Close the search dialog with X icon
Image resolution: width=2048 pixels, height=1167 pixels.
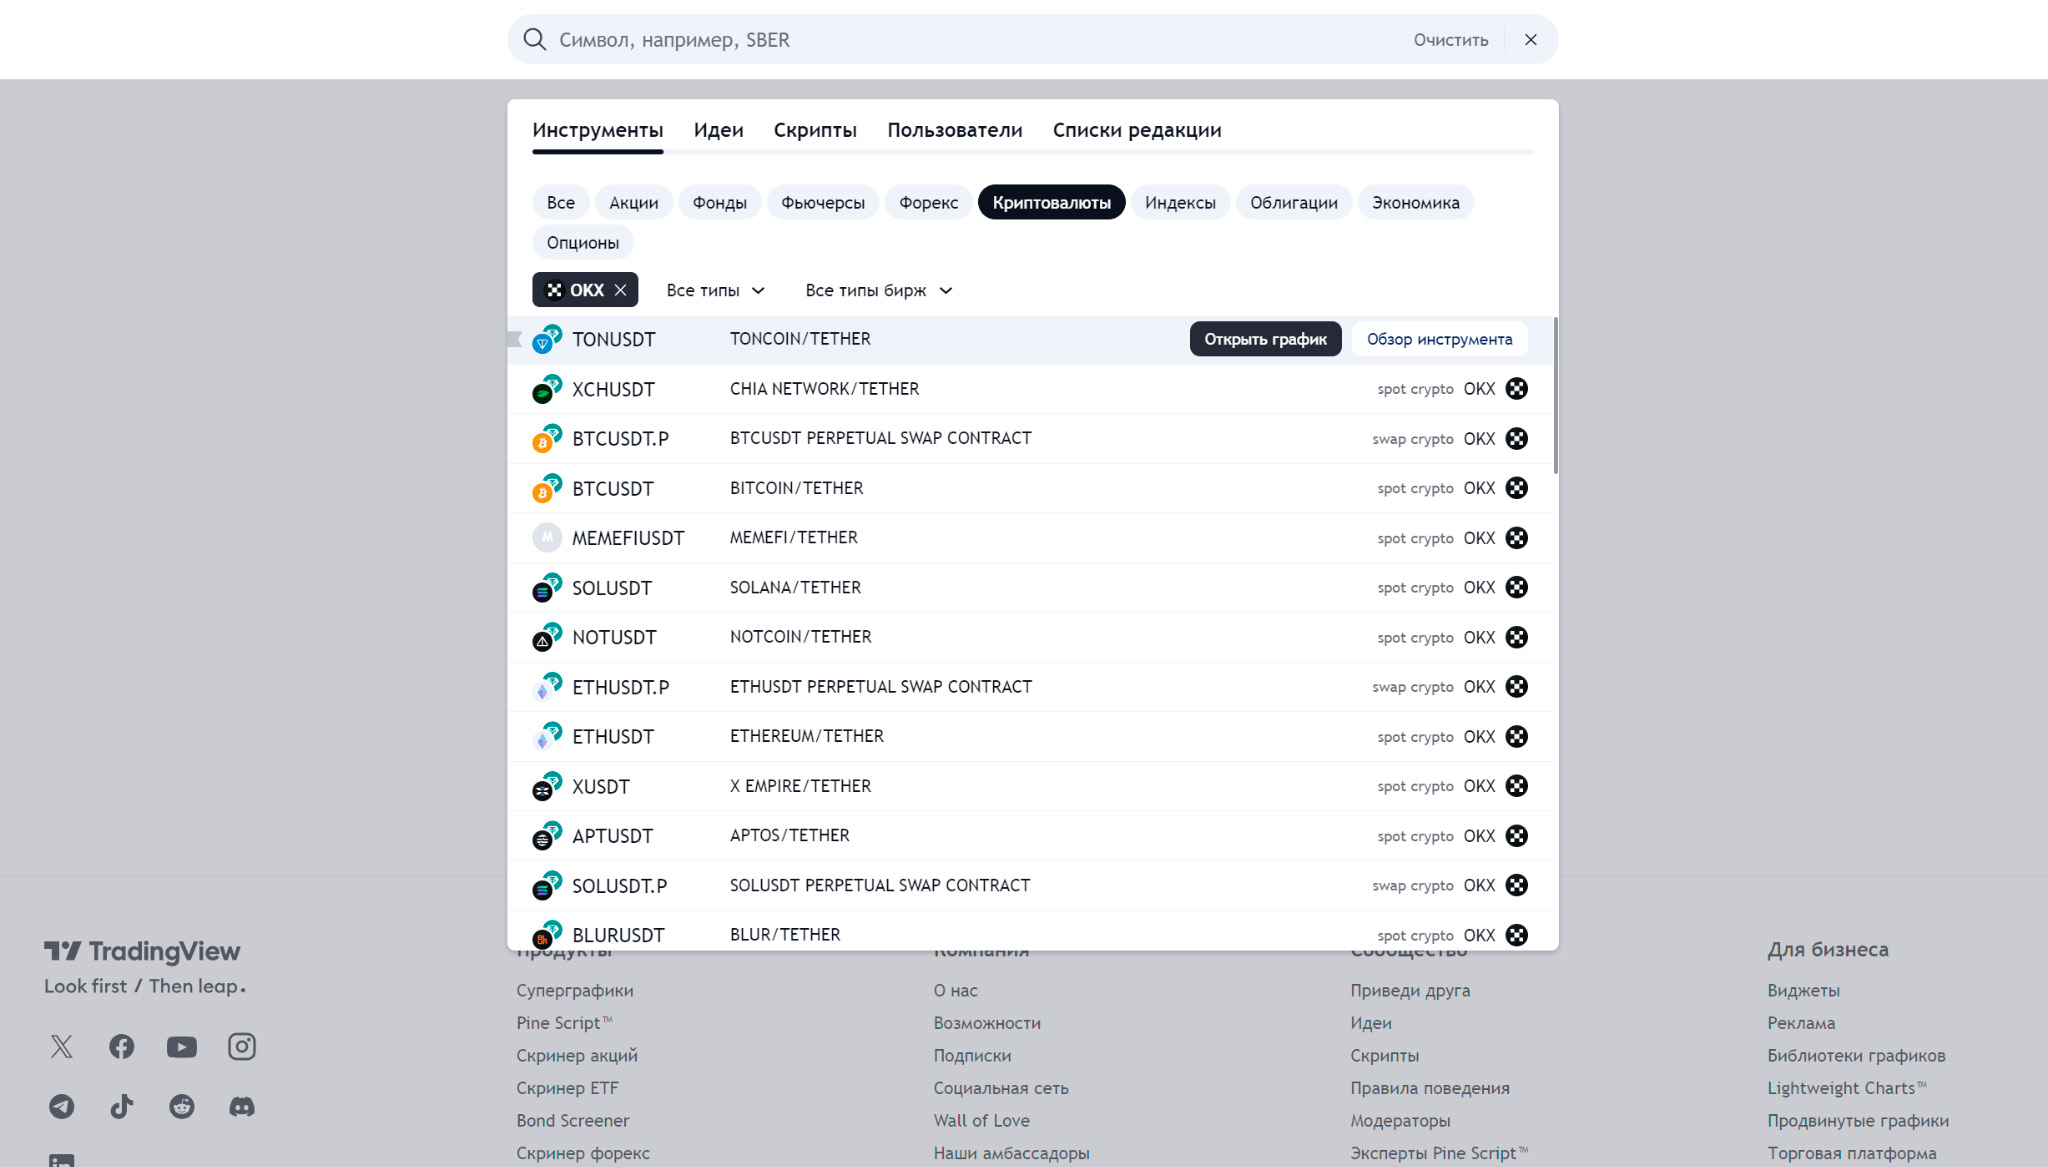pos(1530,40)
